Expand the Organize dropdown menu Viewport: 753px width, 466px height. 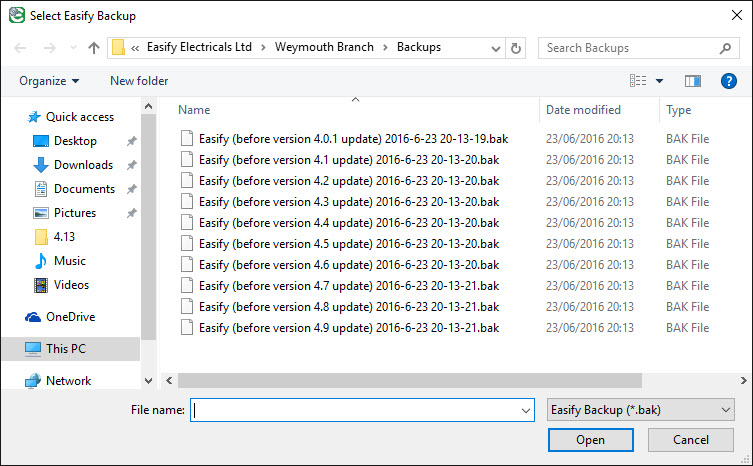(x=49, y=81)
